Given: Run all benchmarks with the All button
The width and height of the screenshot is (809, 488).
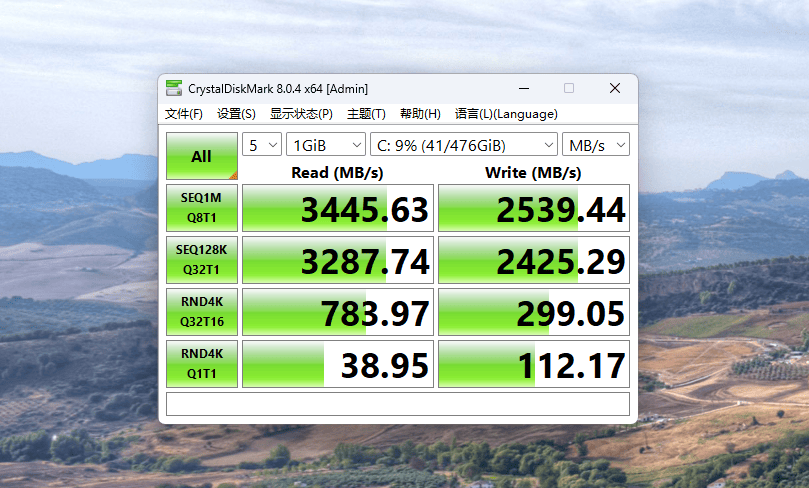Looking at the screenshot, I should pos(202,156).
